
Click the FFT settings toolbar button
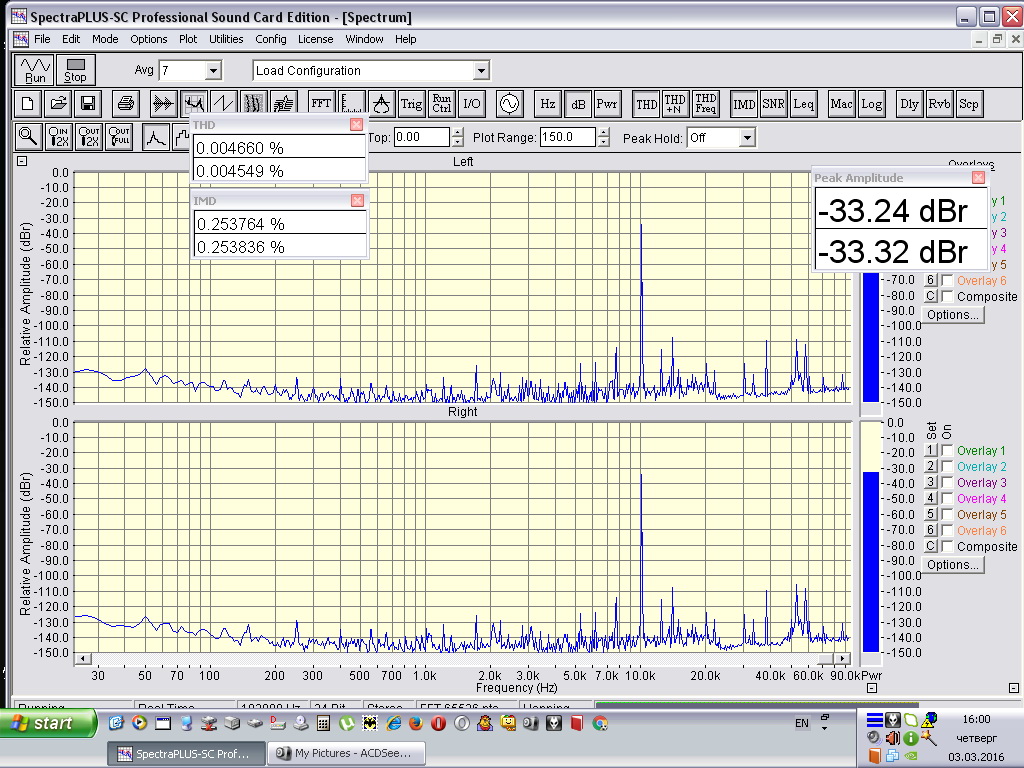point(321,103)
